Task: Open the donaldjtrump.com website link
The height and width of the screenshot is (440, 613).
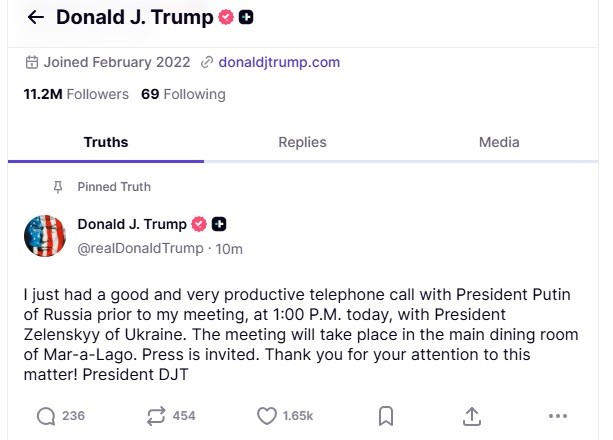Action: point(279,62)
